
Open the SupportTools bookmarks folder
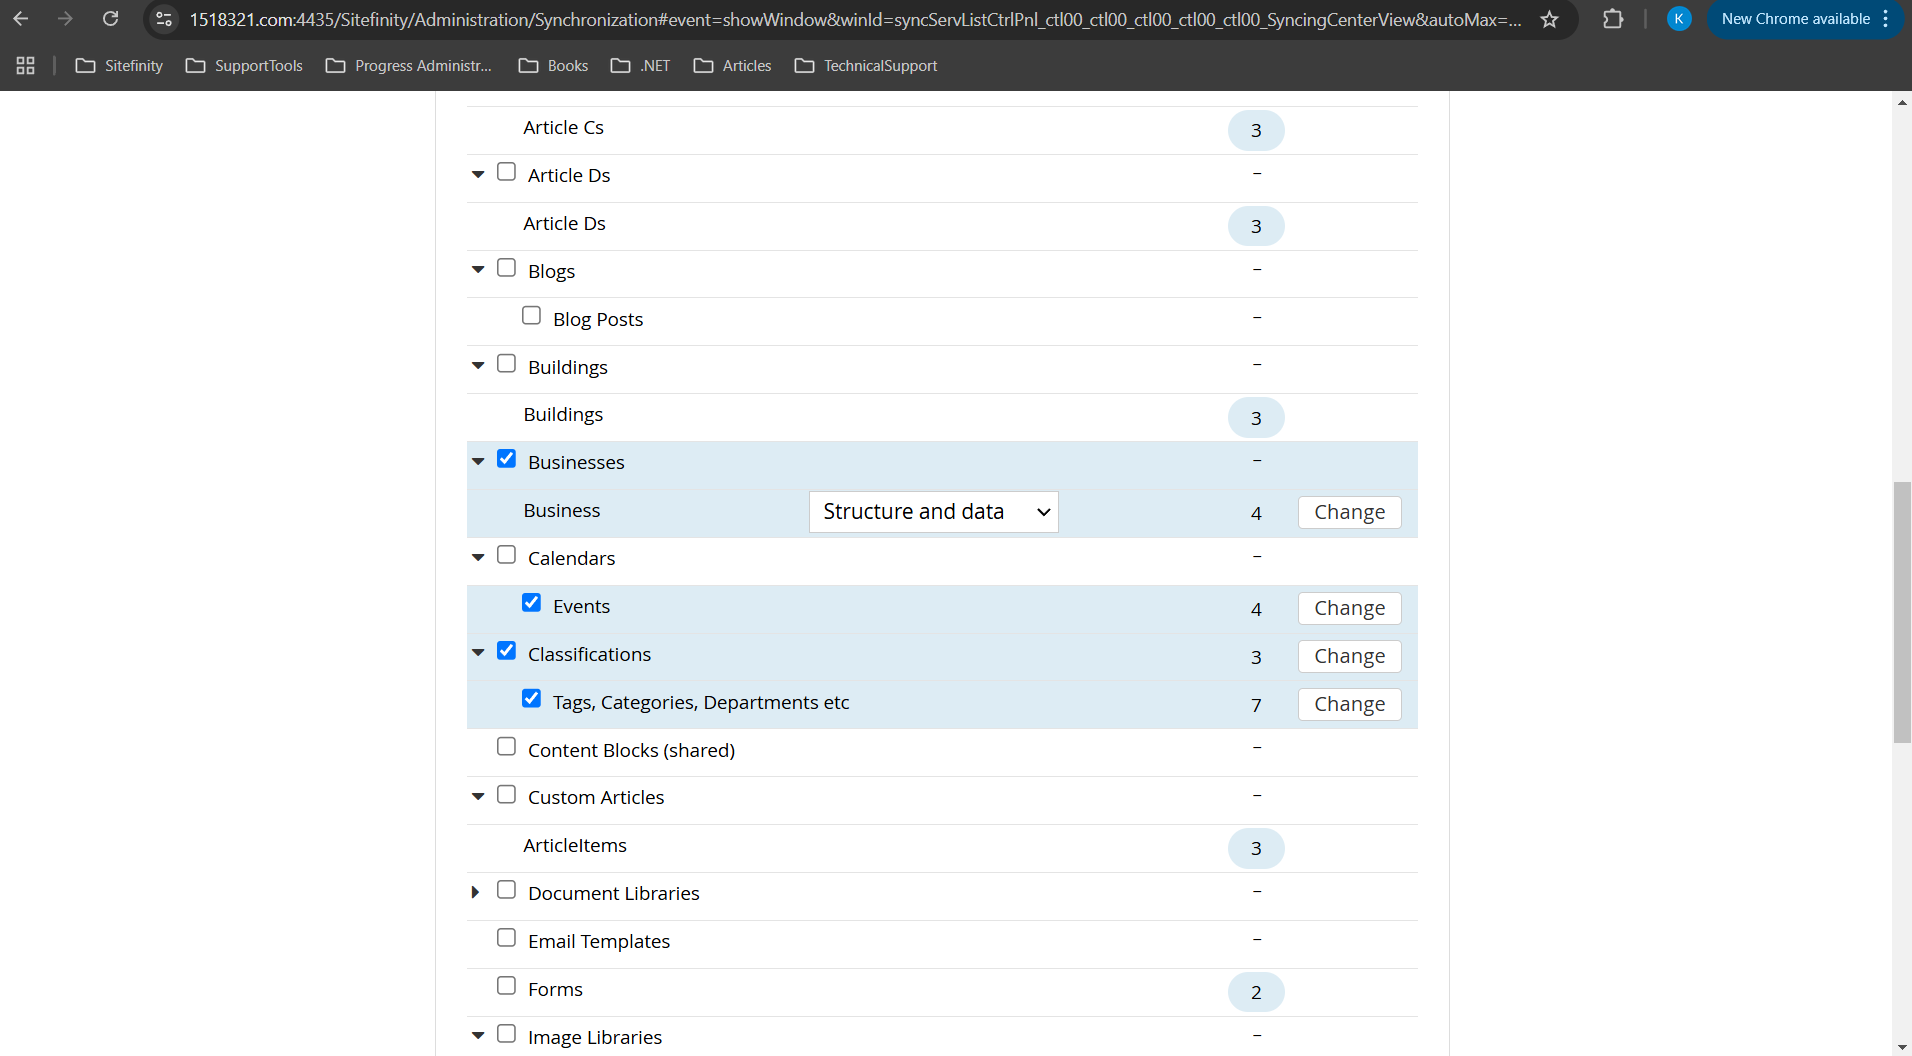click(x=244, y=66)
